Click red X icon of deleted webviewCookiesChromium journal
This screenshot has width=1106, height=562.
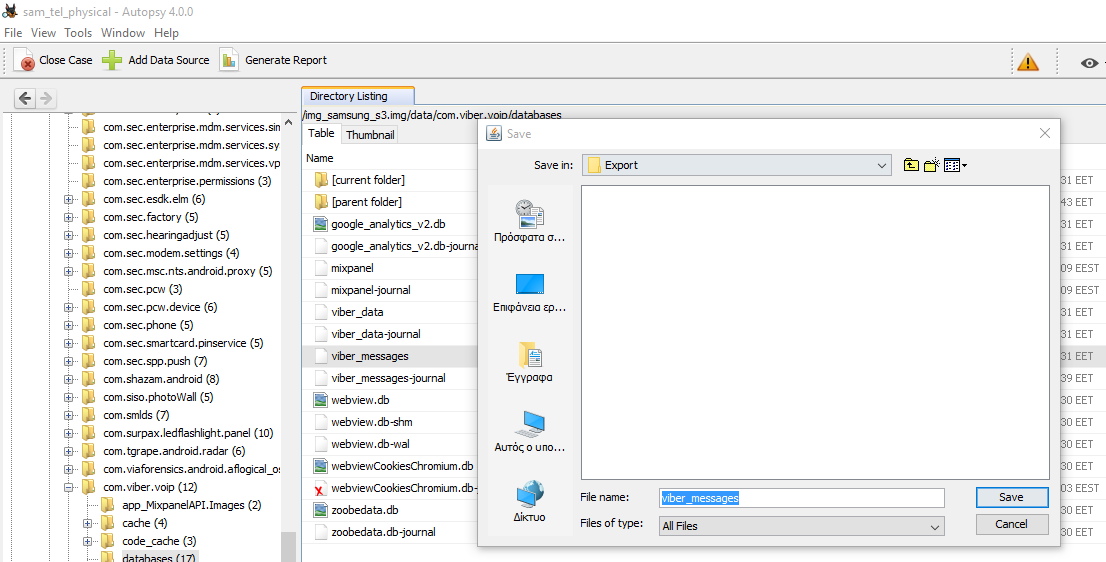pos(320,489)
